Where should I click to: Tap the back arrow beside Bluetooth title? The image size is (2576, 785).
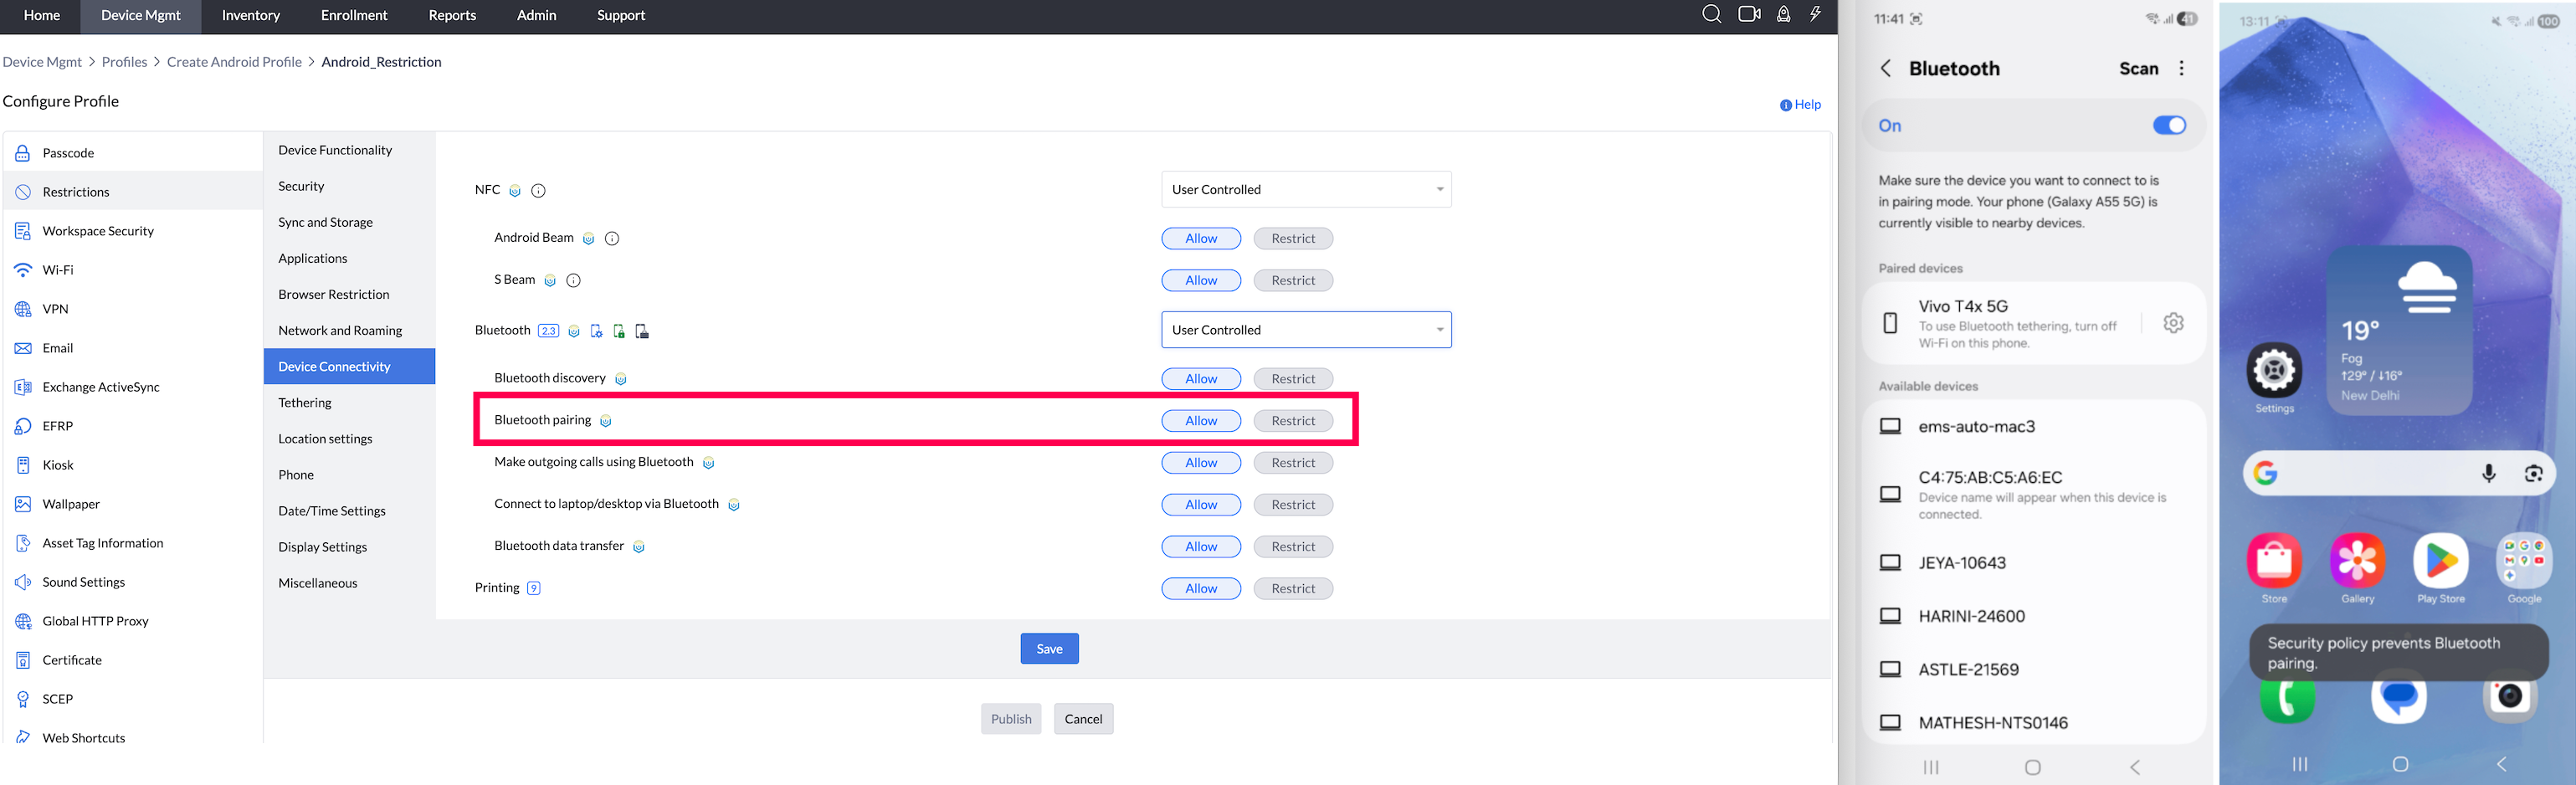click(1885, 68)
